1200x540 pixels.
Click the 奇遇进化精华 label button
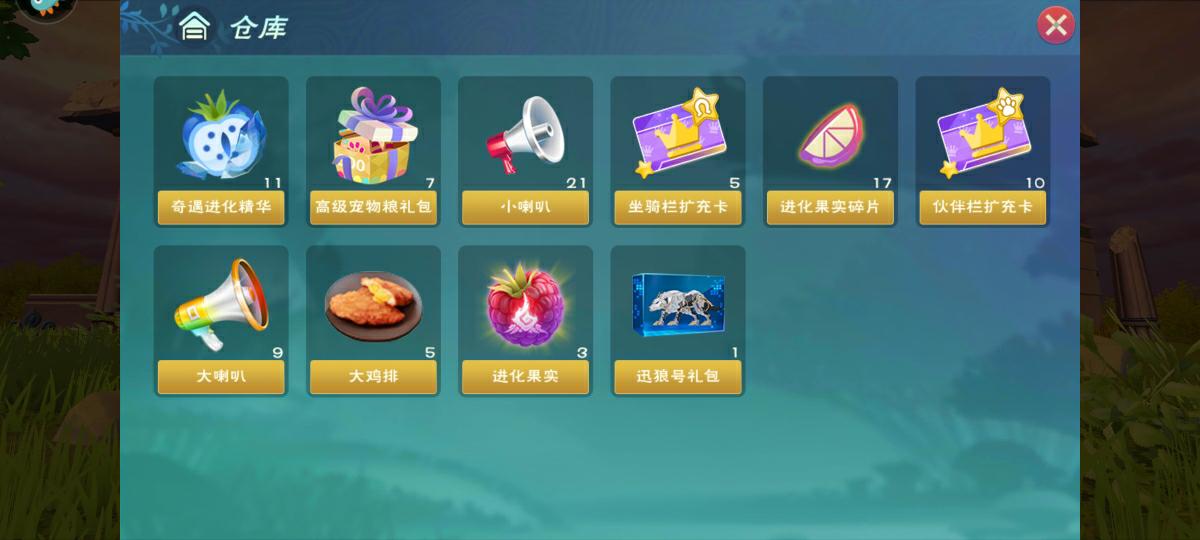pyautogui.click(x=221, y=208)
